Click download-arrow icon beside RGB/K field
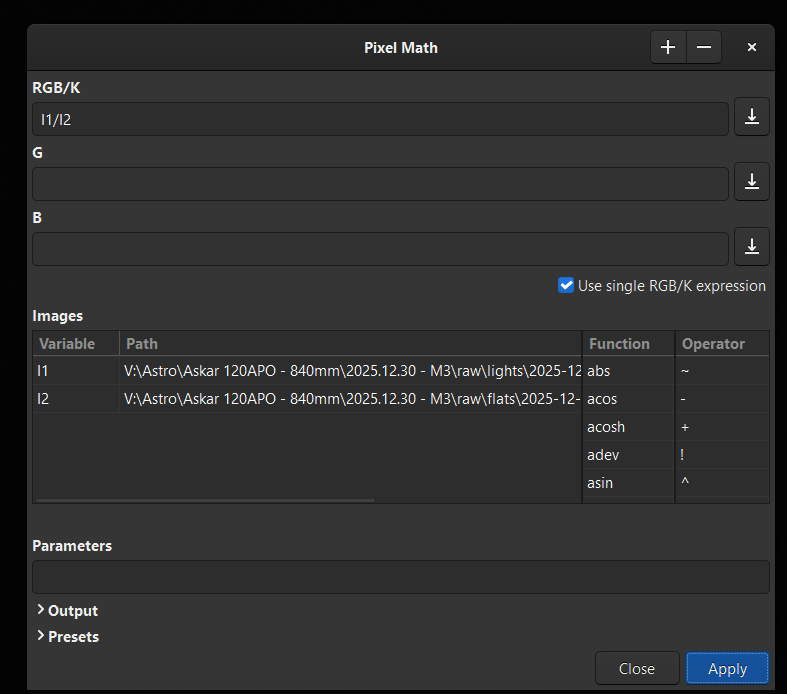The height and width of the screenshot is (694, 787). (751, 116)
